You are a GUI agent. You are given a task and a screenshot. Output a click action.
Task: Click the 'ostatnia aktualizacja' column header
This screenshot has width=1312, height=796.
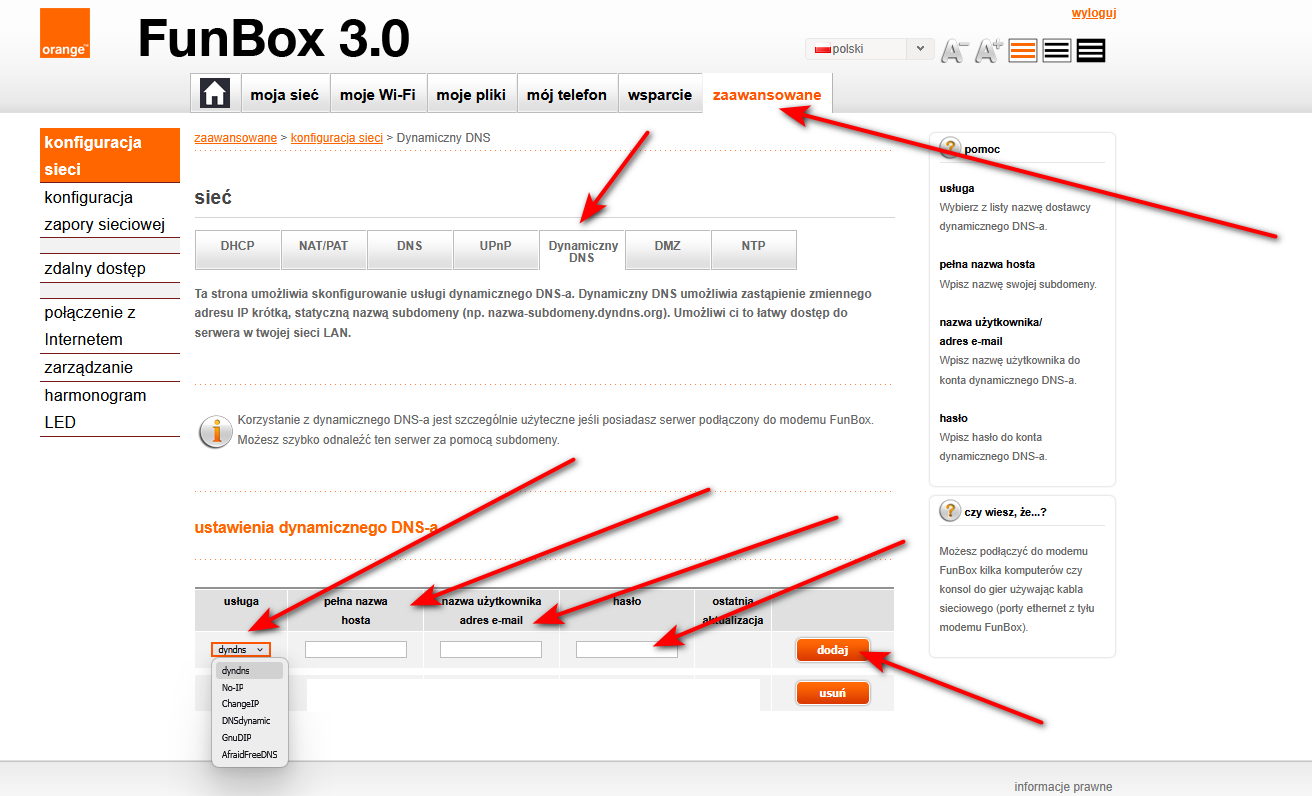click(733, 610)
